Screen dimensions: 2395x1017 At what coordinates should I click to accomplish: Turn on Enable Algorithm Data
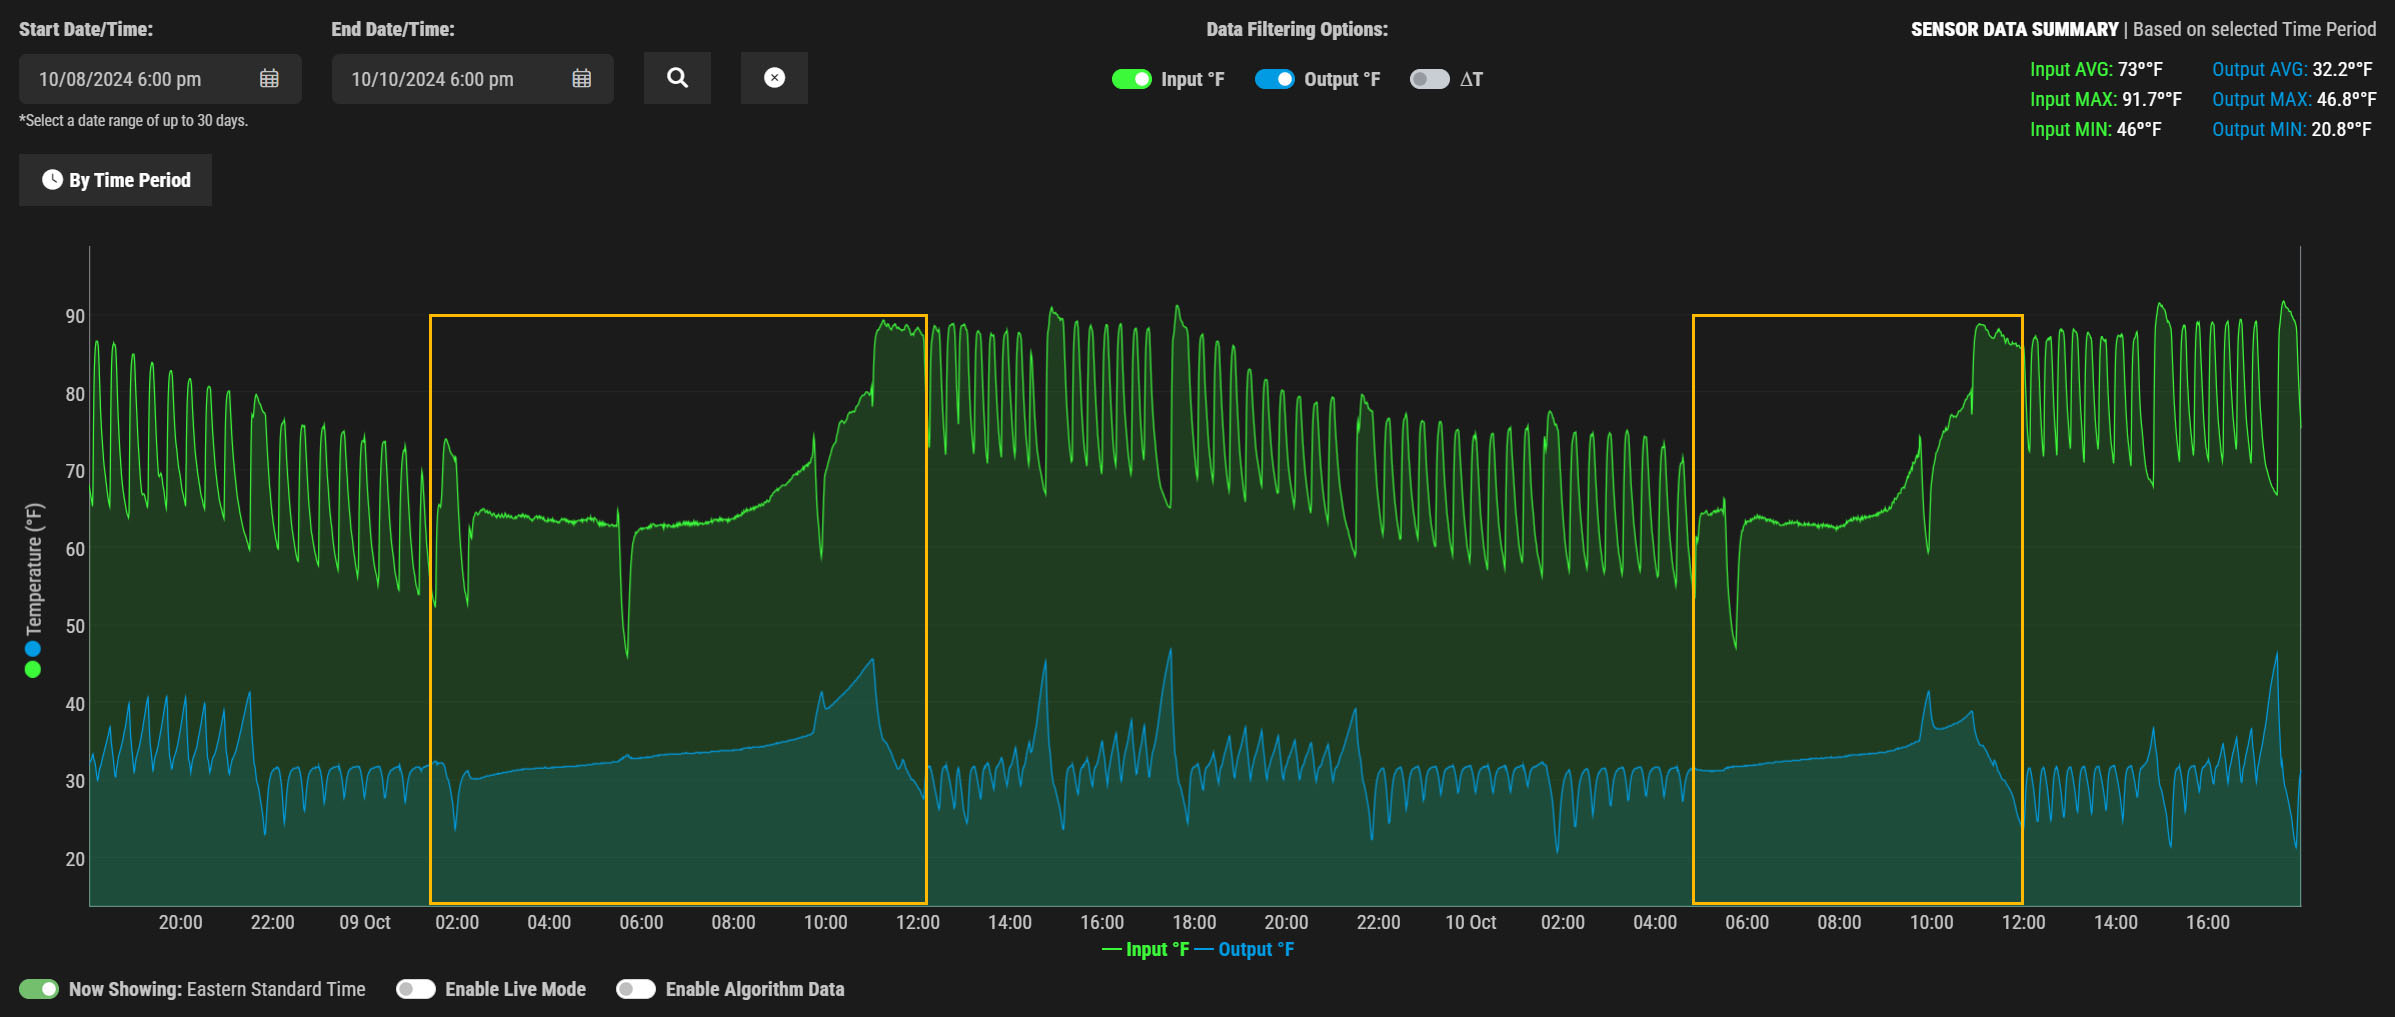tap(635, 989)
